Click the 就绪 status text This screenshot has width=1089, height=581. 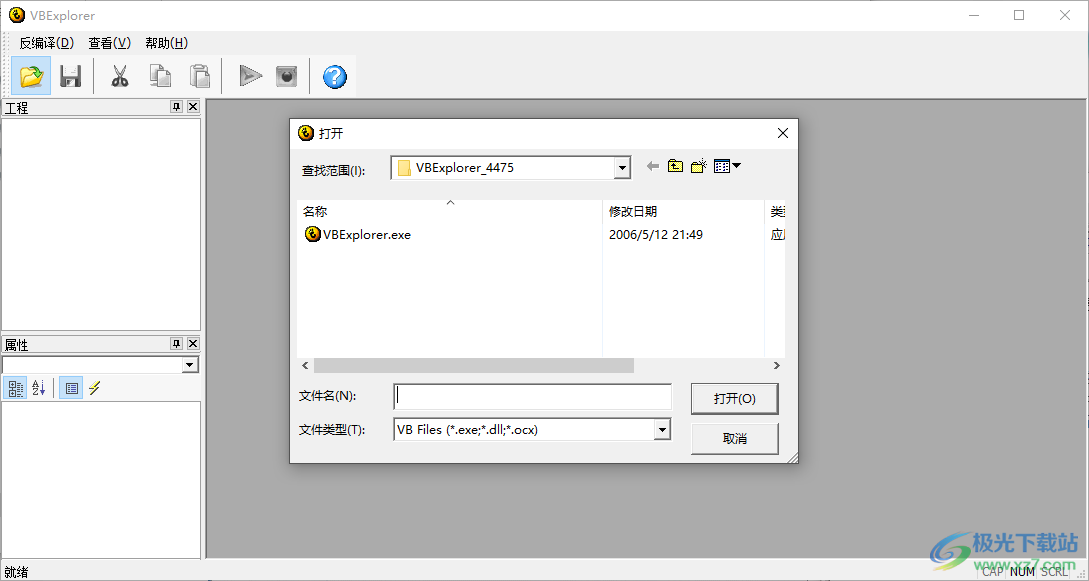point(16,573)
